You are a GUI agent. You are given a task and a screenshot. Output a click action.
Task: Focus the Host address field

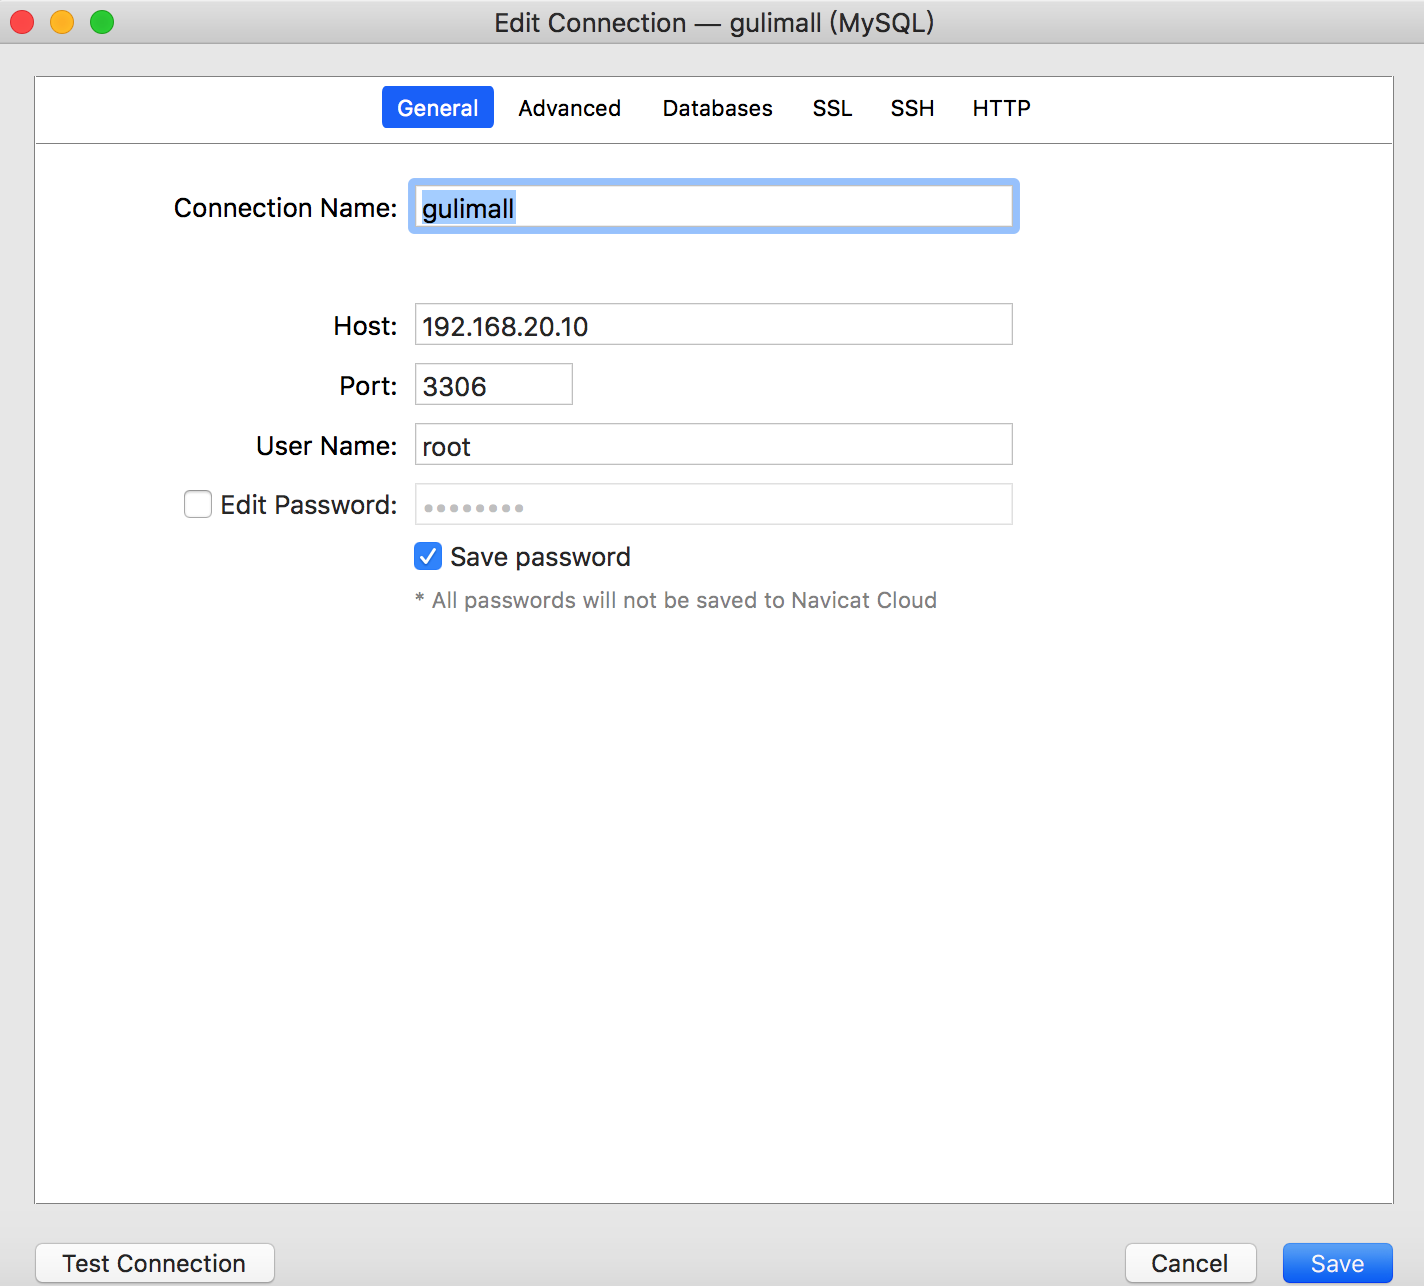point(712,324)
